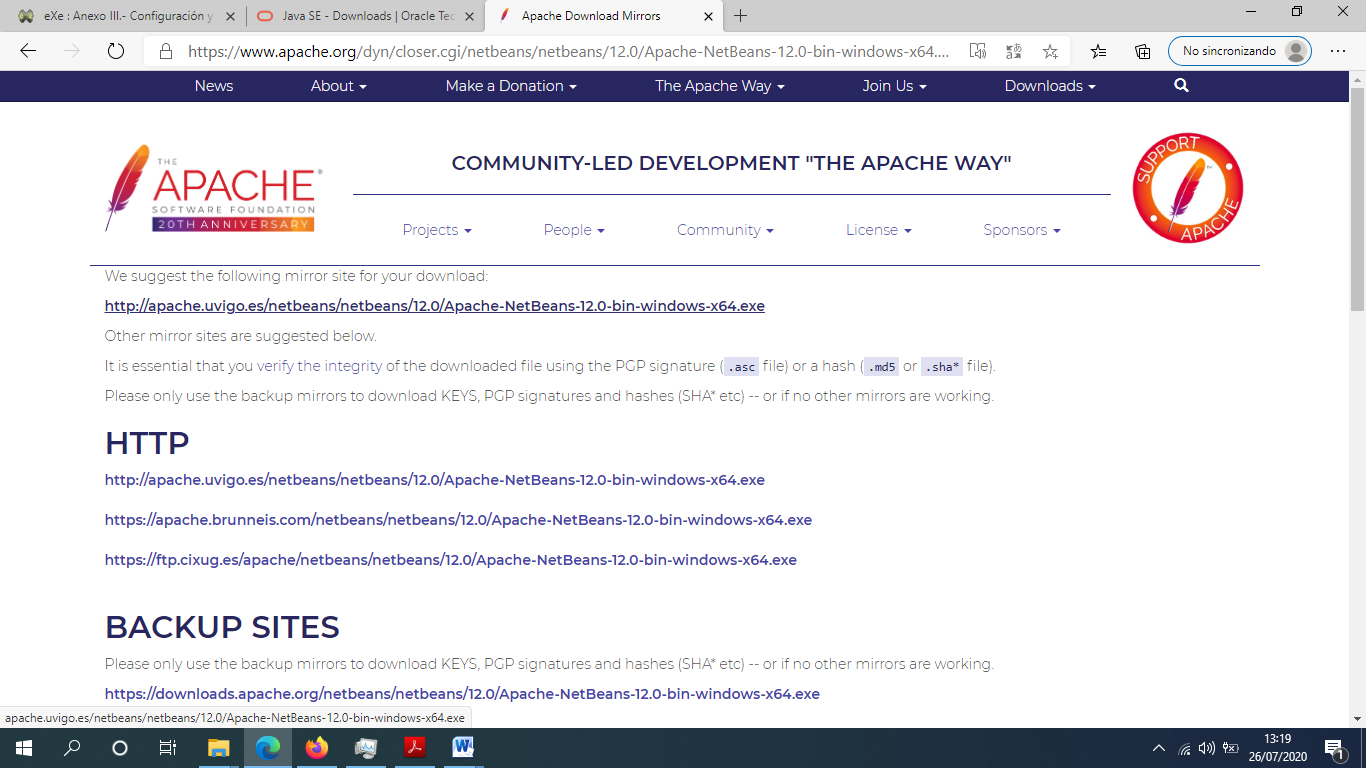Click the ftp.cixug.es mirror link
The image size is (1366, 768).
pos(451,560)
